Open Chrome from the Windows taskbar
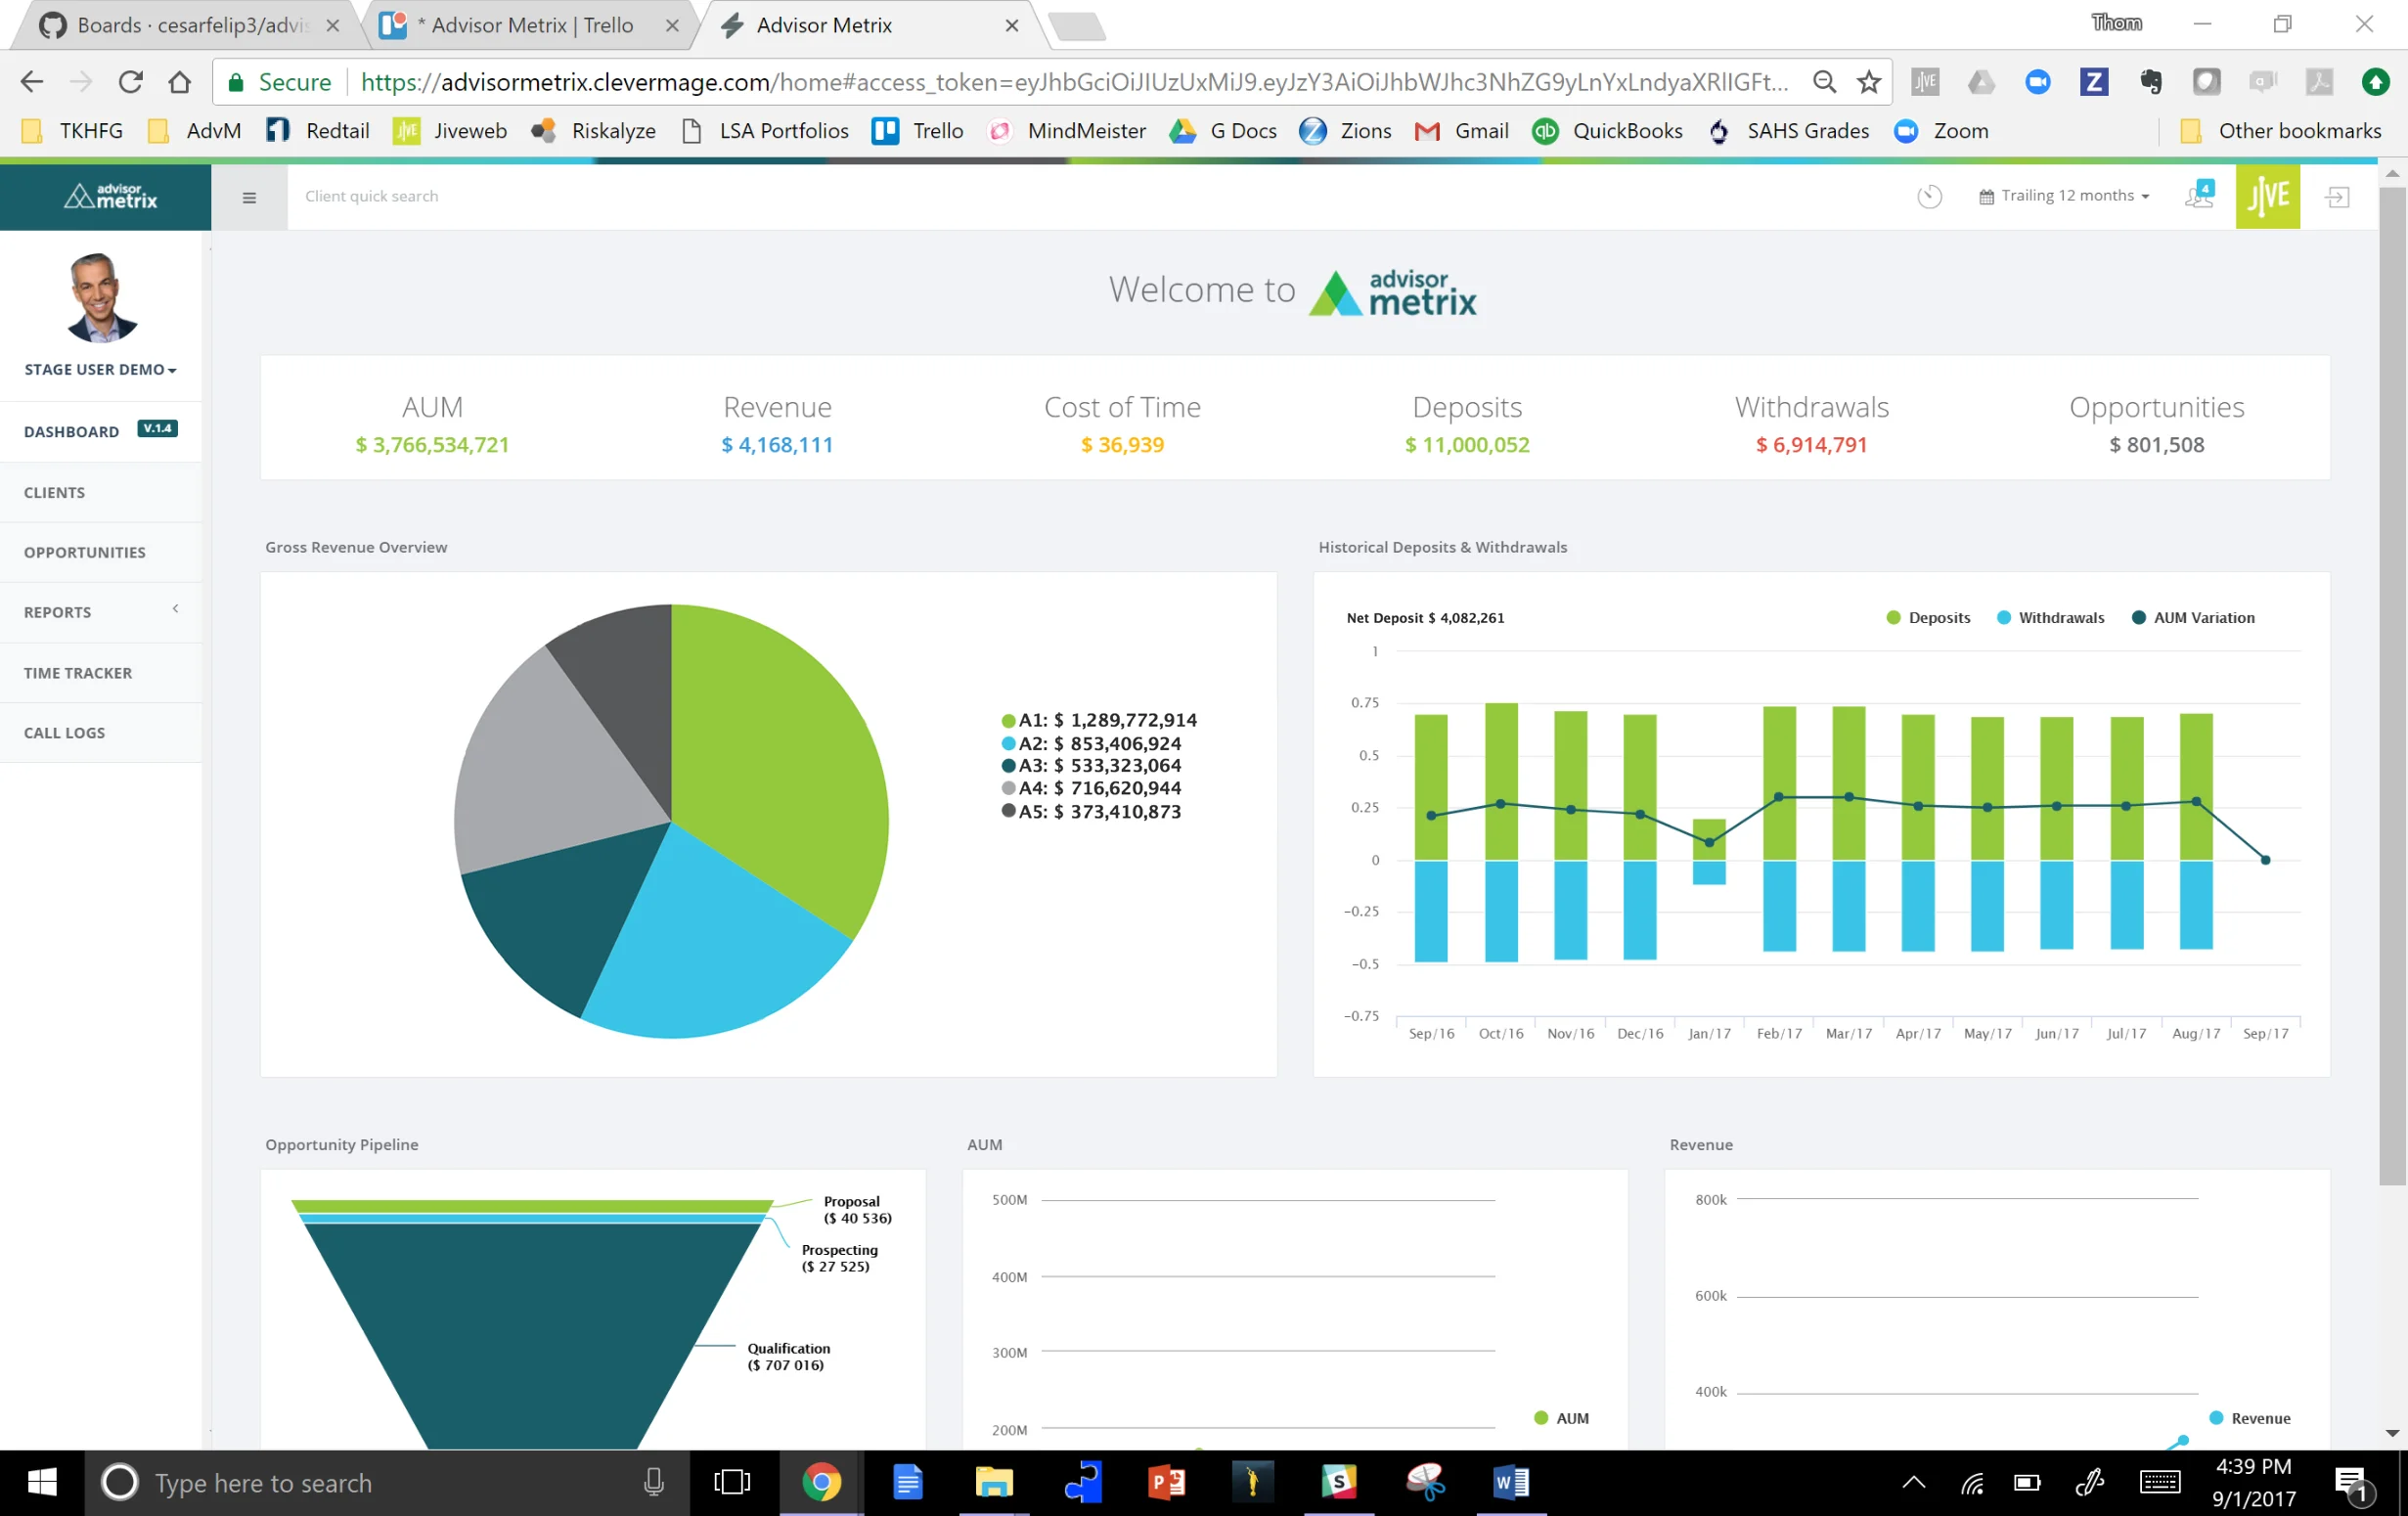This screenshot has width=2408, height=1516. click(x=820, y=1482)
